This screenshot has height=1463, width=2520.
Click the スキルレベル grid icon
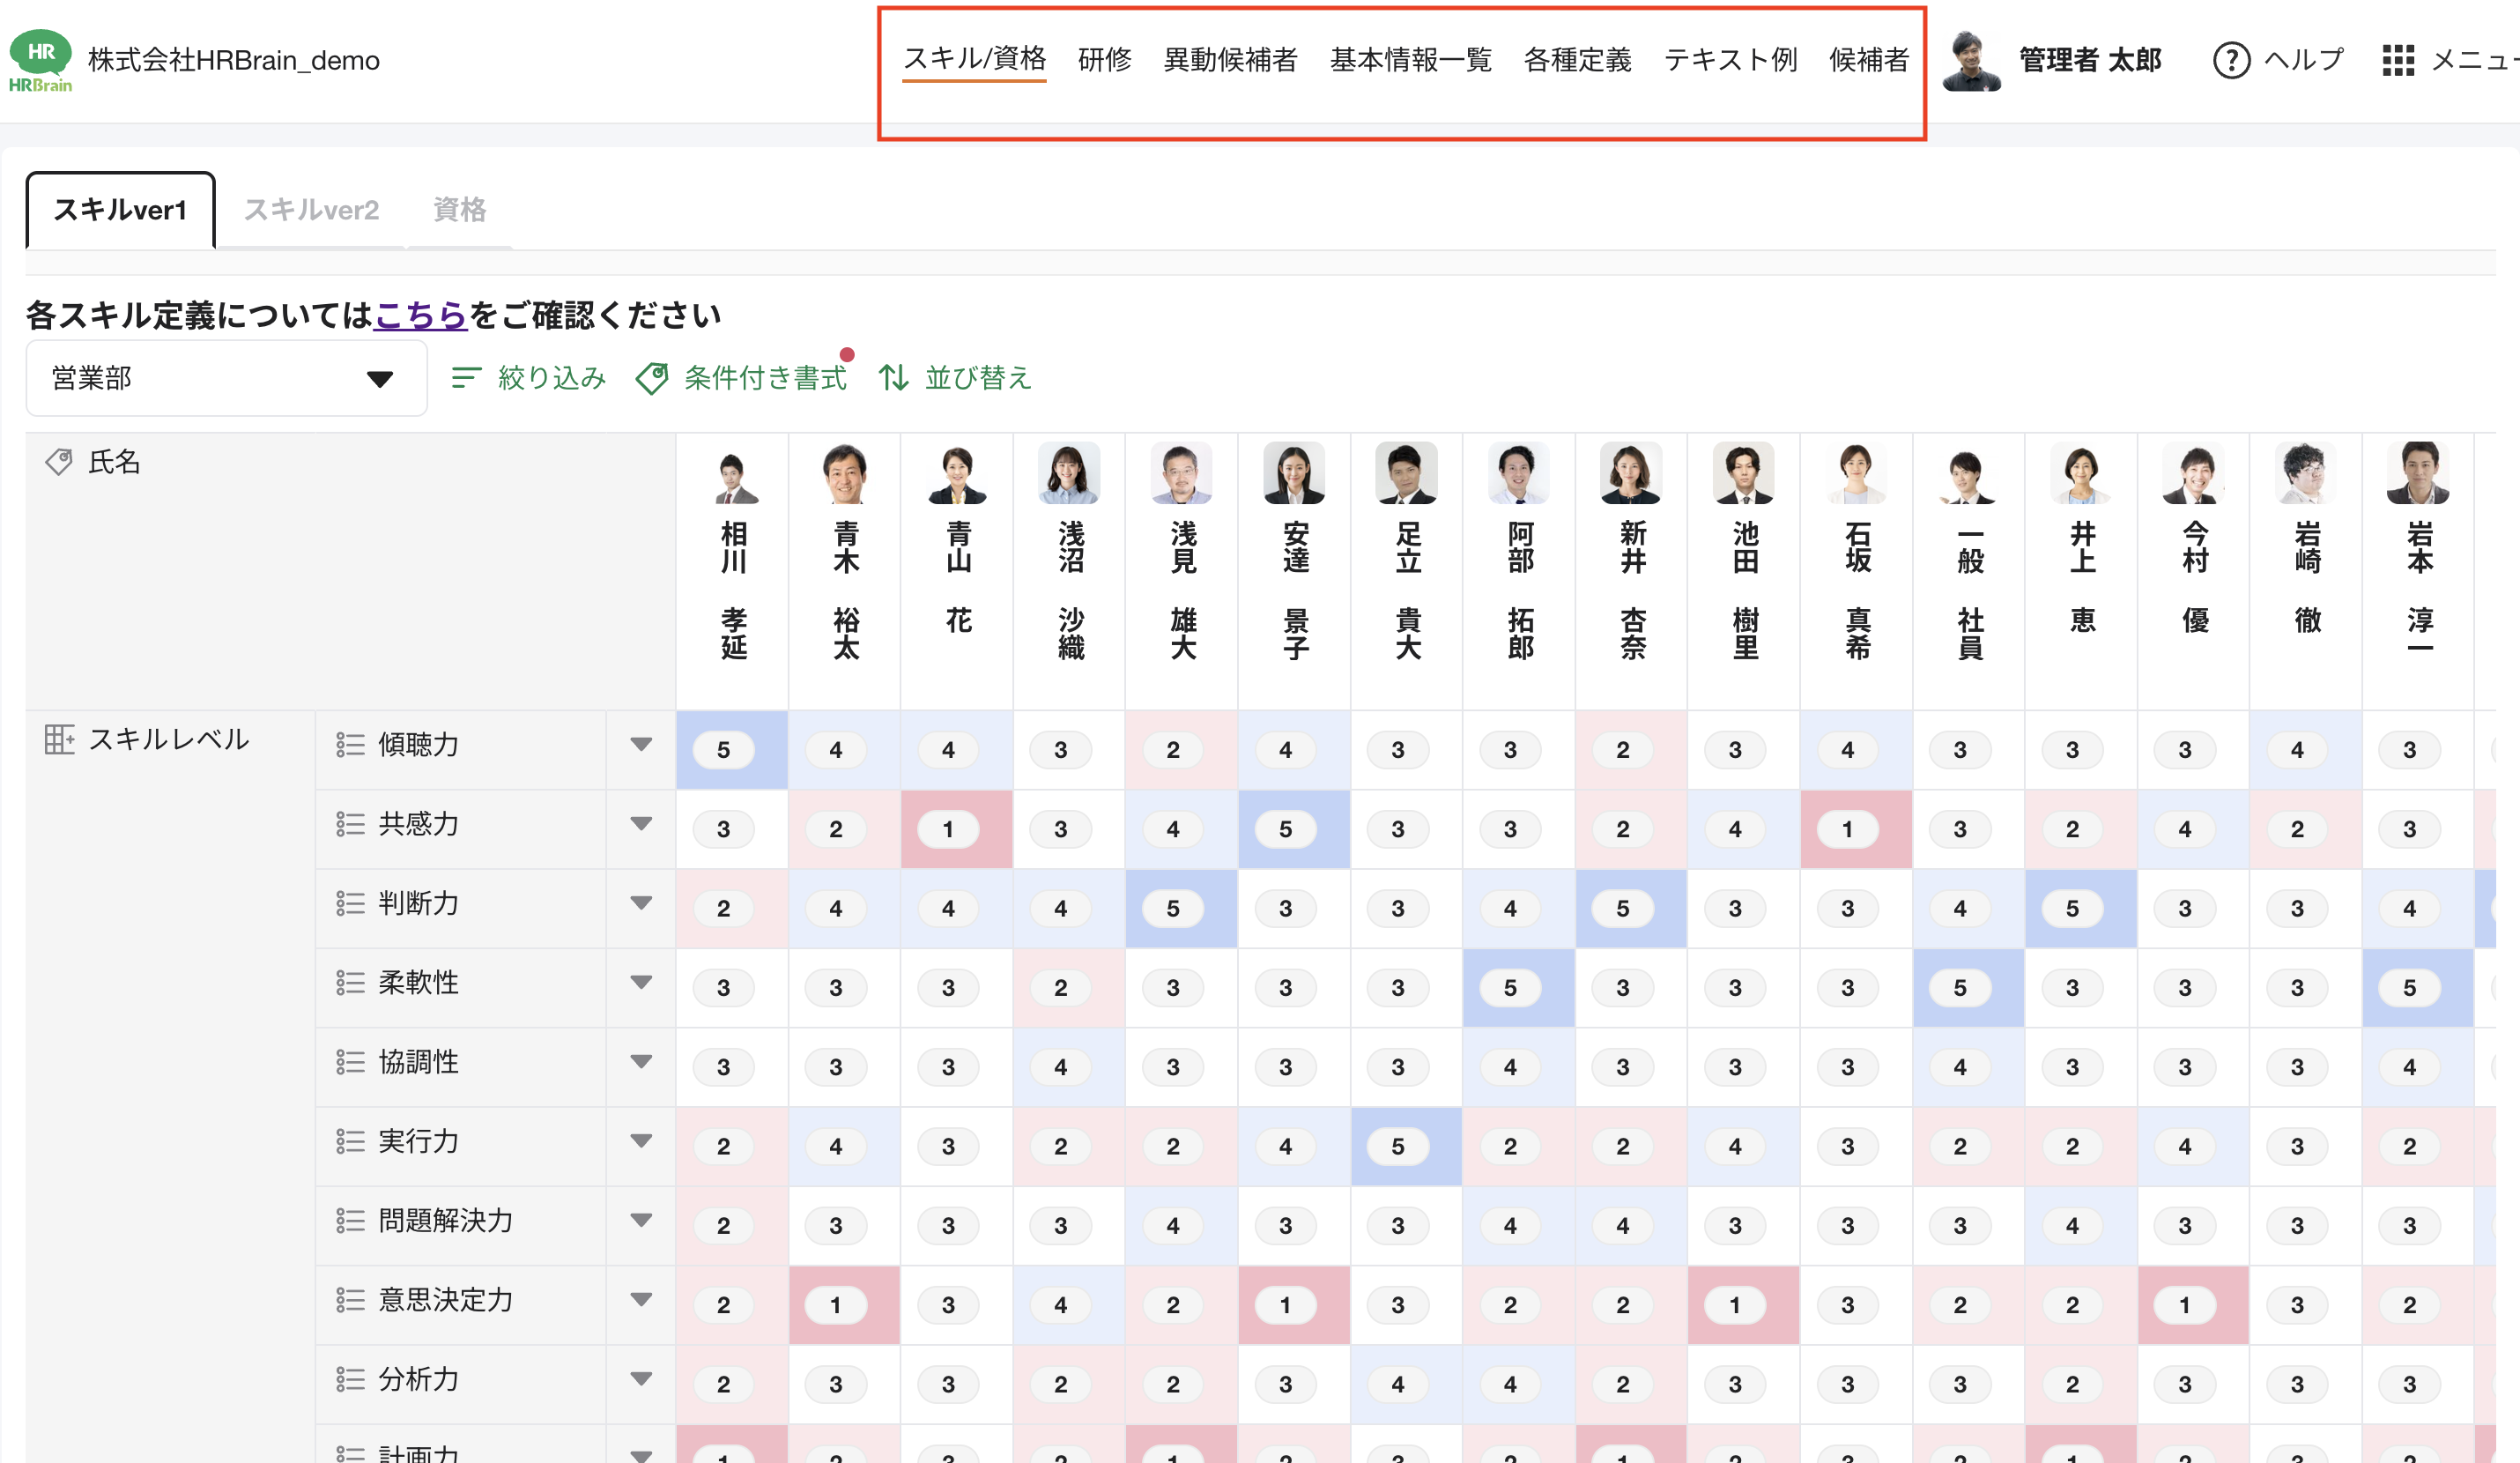[58, 739]
